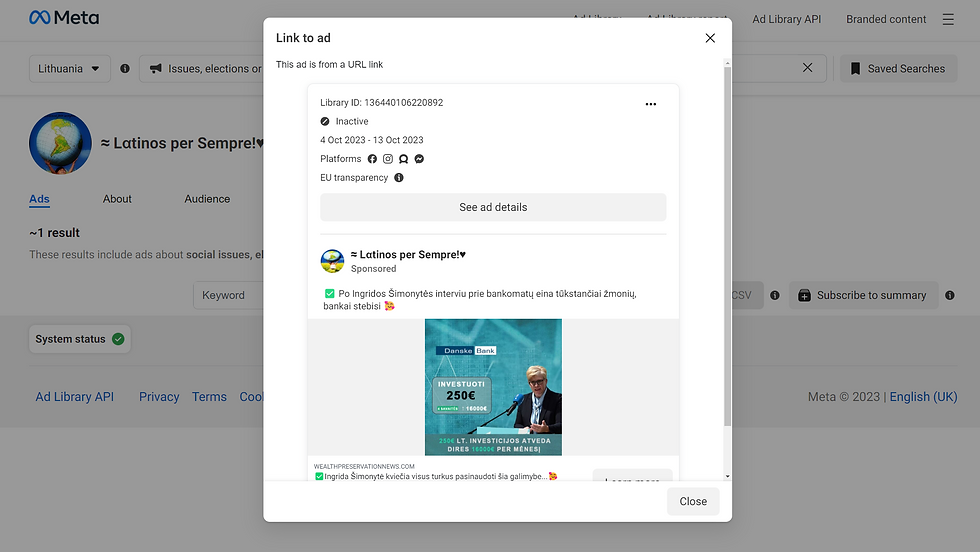Click the Close button in dialog footer

(x=693, y=501)
